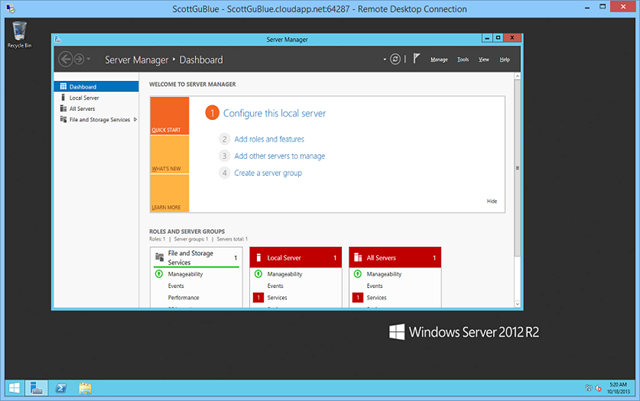
Task: Open the Notifications flag icon
Action: (x=416, y=59)
